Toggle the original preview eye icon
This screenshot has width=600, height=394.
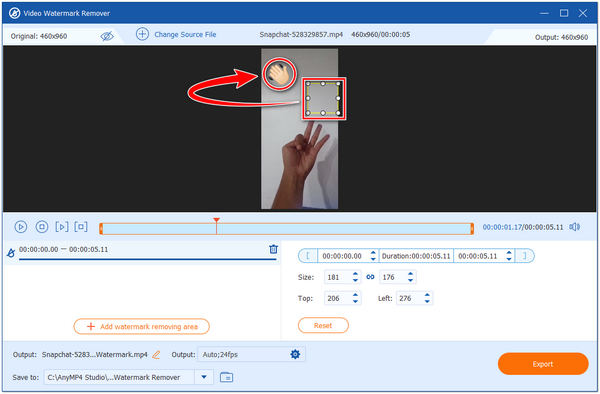click(107, 36)
